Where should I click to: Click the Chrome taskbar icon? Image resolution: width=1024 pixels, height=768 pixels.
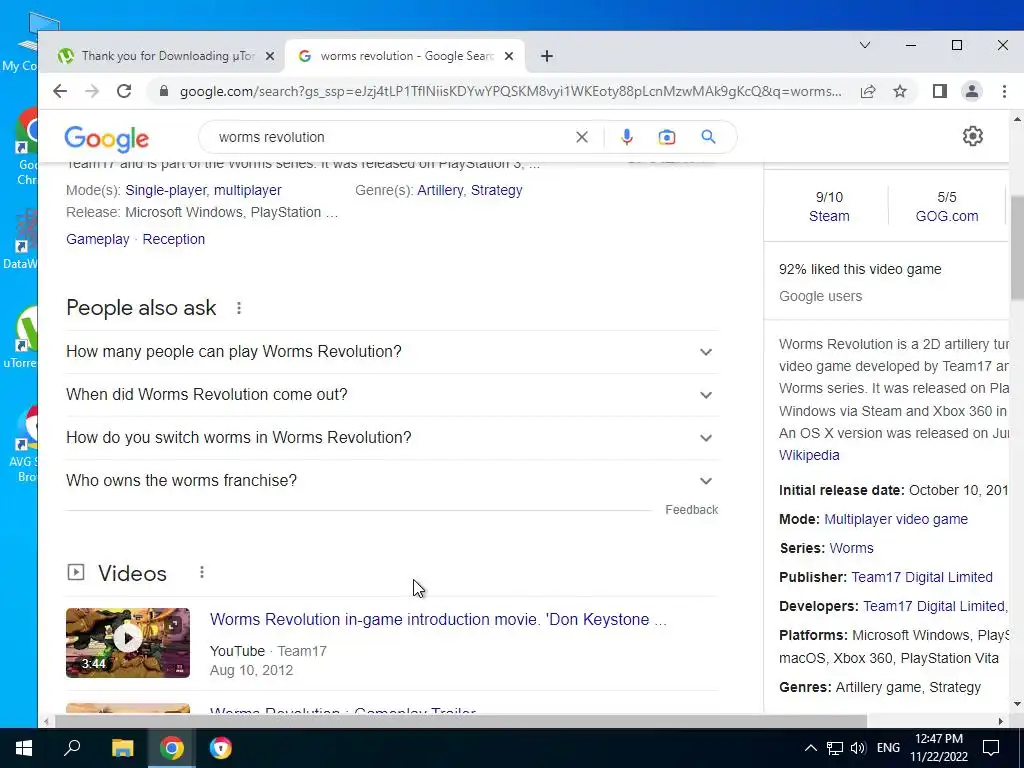point(172,748)
